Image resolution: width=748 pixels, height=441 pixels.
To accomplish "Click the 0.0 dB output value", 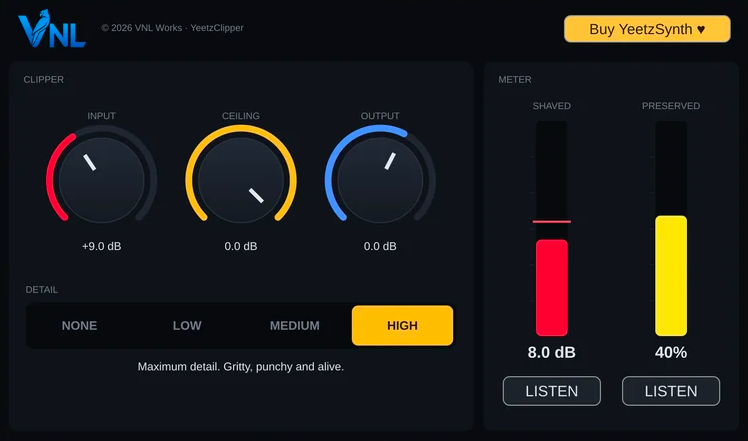I will click(x=380, y=246).
